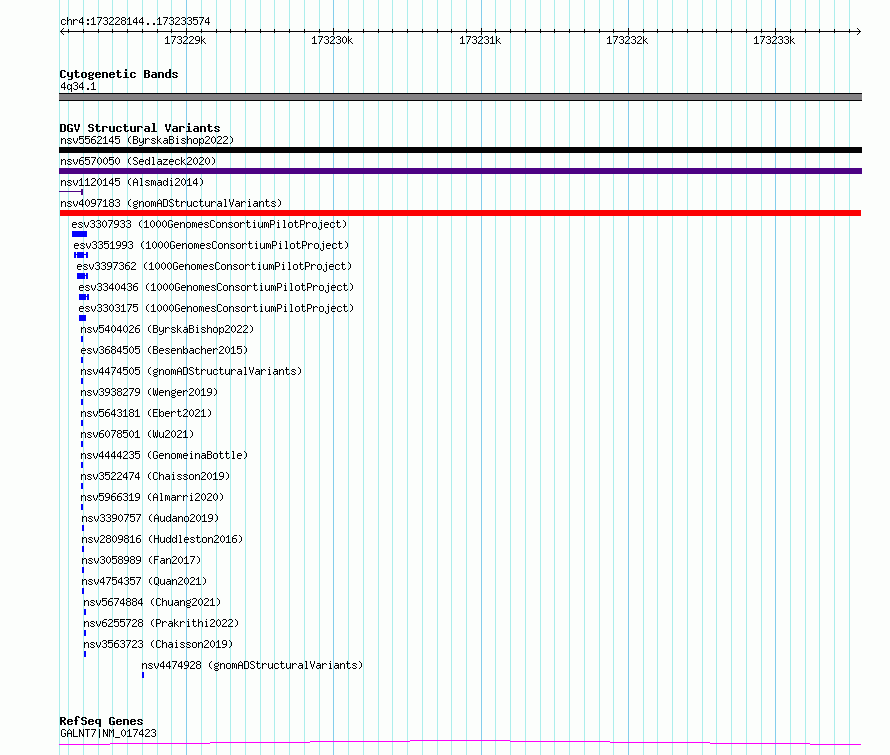Open variant nsv5674884 (Chuang2021)
890x755 pixels.
point(152,602)
